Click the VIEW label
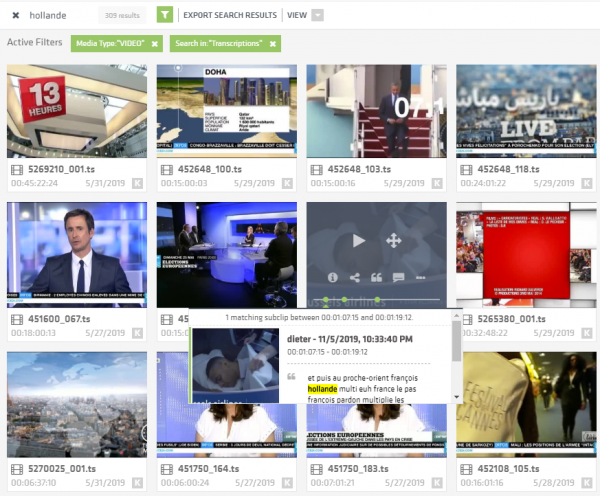 297,15
